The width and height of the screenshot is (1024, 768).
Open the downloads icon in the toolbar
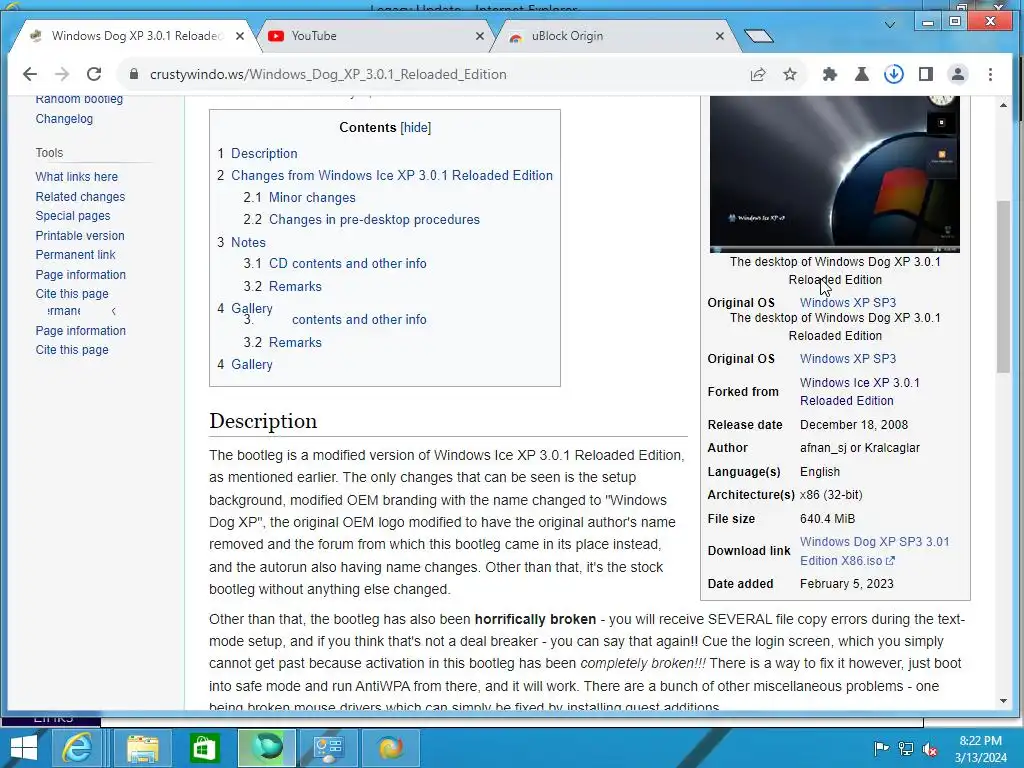pyautogui.click(x=894, y=74)
